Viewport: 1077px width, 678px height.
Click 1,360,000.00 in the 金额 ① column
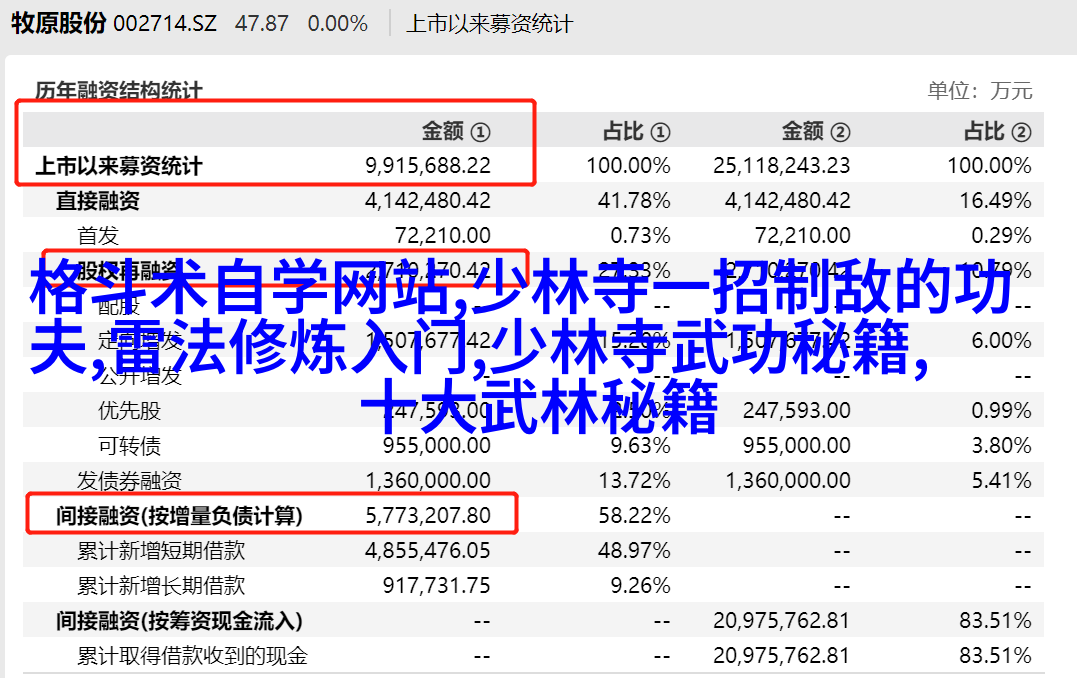click(x=428, y=481)
